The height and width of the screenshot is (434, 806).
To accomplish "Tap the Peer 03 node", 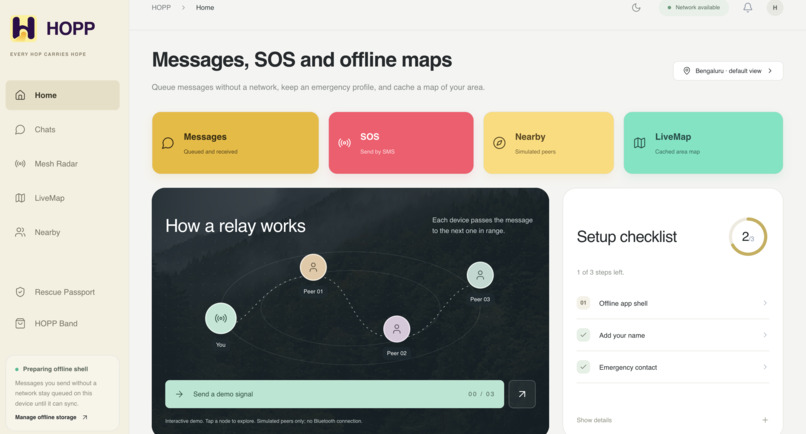I will (480, 275).
